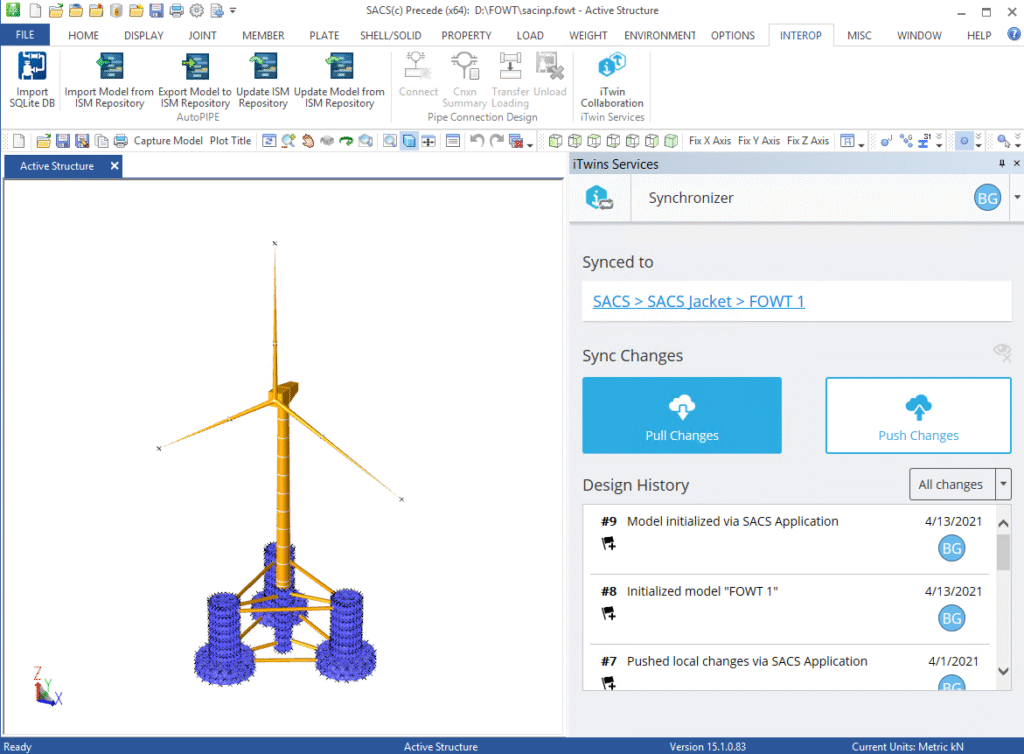Toggle Fix X Axis
1024x754 pixels.
point(710,141)
